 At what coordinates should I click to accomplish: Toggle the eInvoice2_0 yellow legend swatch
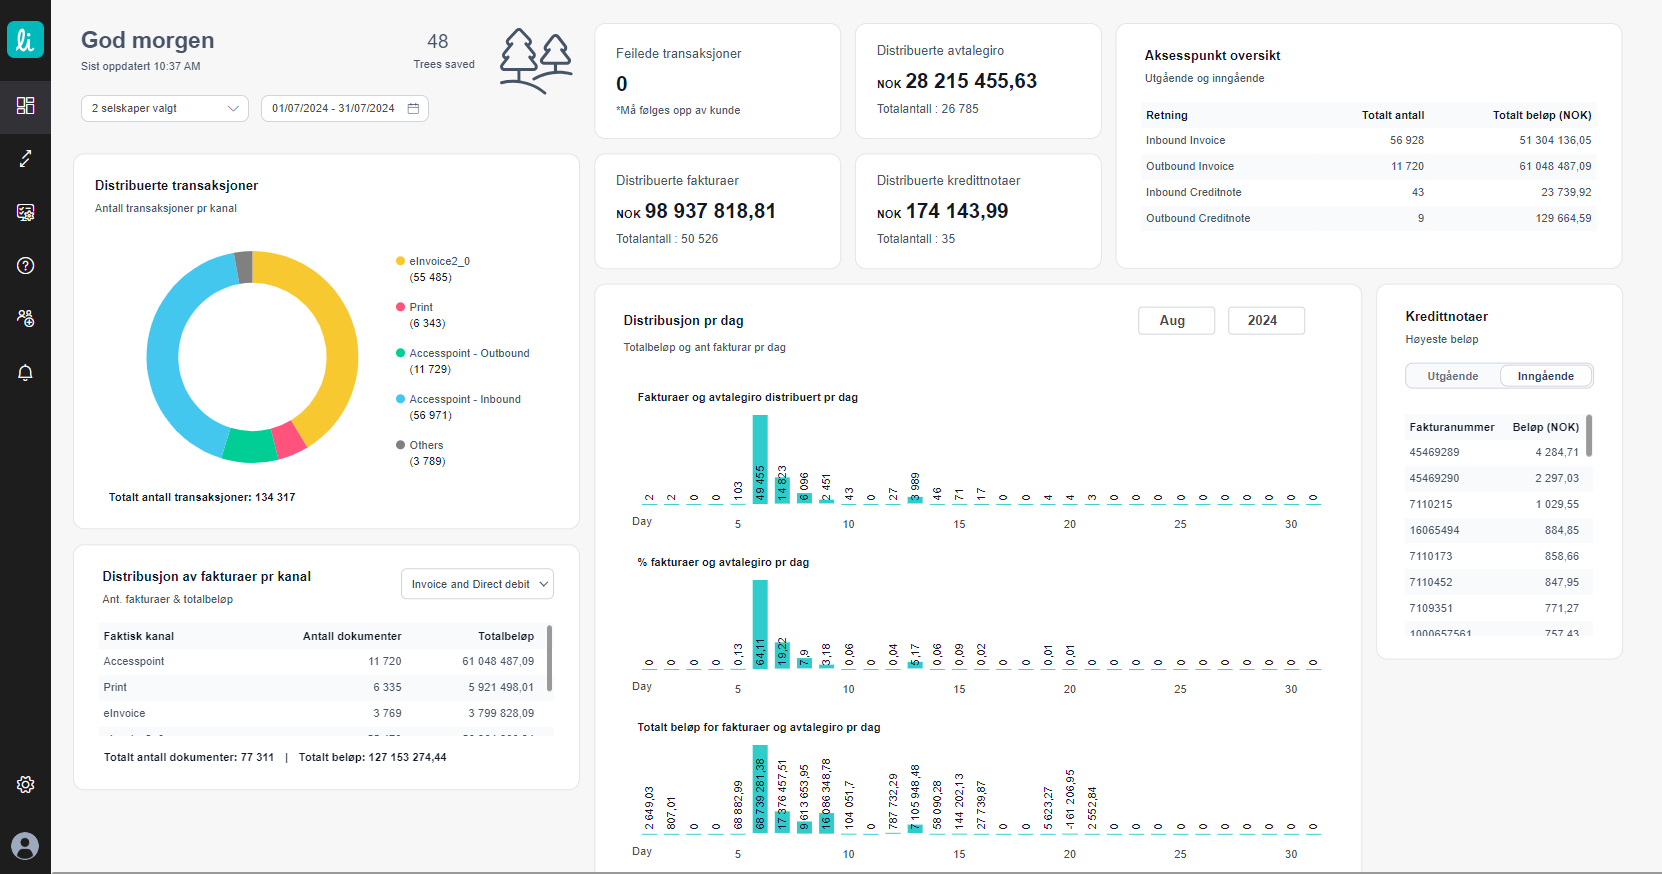pos(400,261)
